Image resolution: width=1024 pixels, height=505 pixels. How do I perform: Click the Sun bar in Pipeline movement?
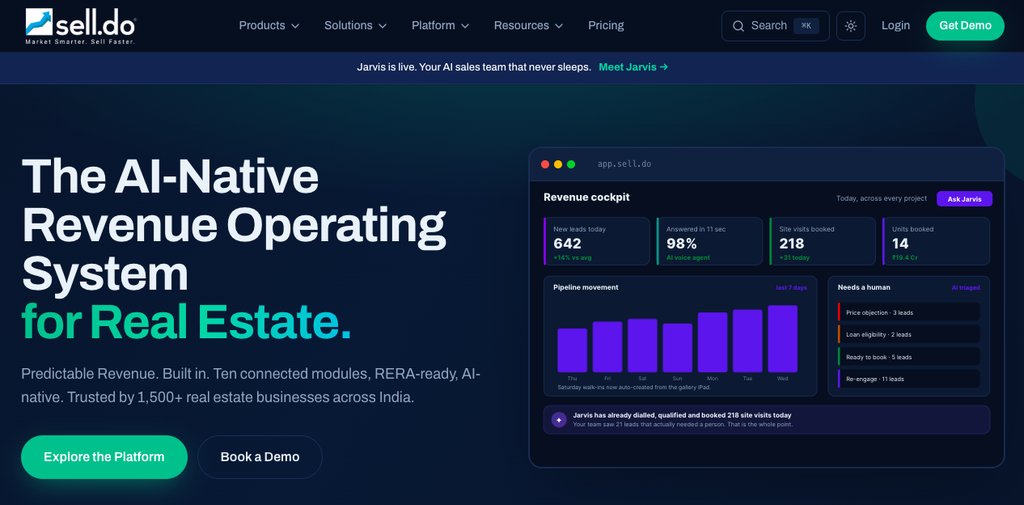pos(677,348)
